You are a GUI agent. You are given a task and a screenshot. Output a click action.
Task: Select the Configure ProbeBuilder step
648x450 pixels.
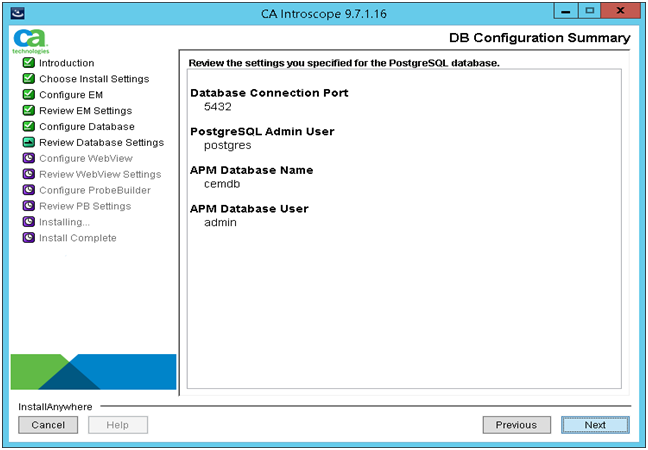click(94, 191)
